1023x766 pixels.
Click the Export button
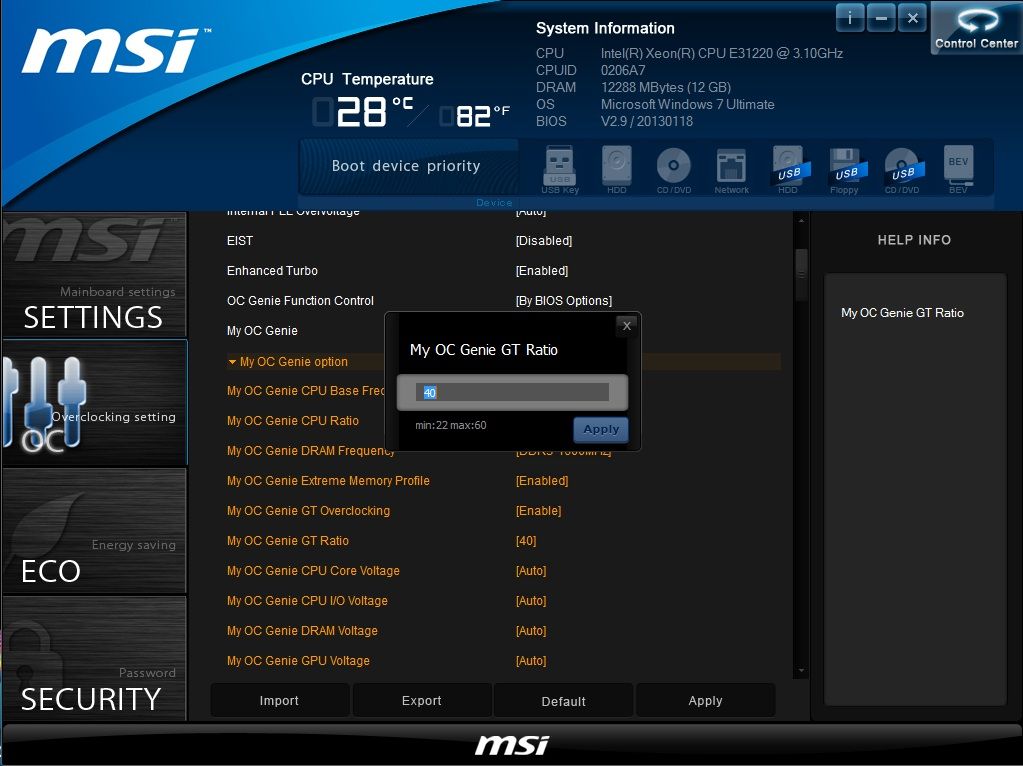click(x=421, y=700)
